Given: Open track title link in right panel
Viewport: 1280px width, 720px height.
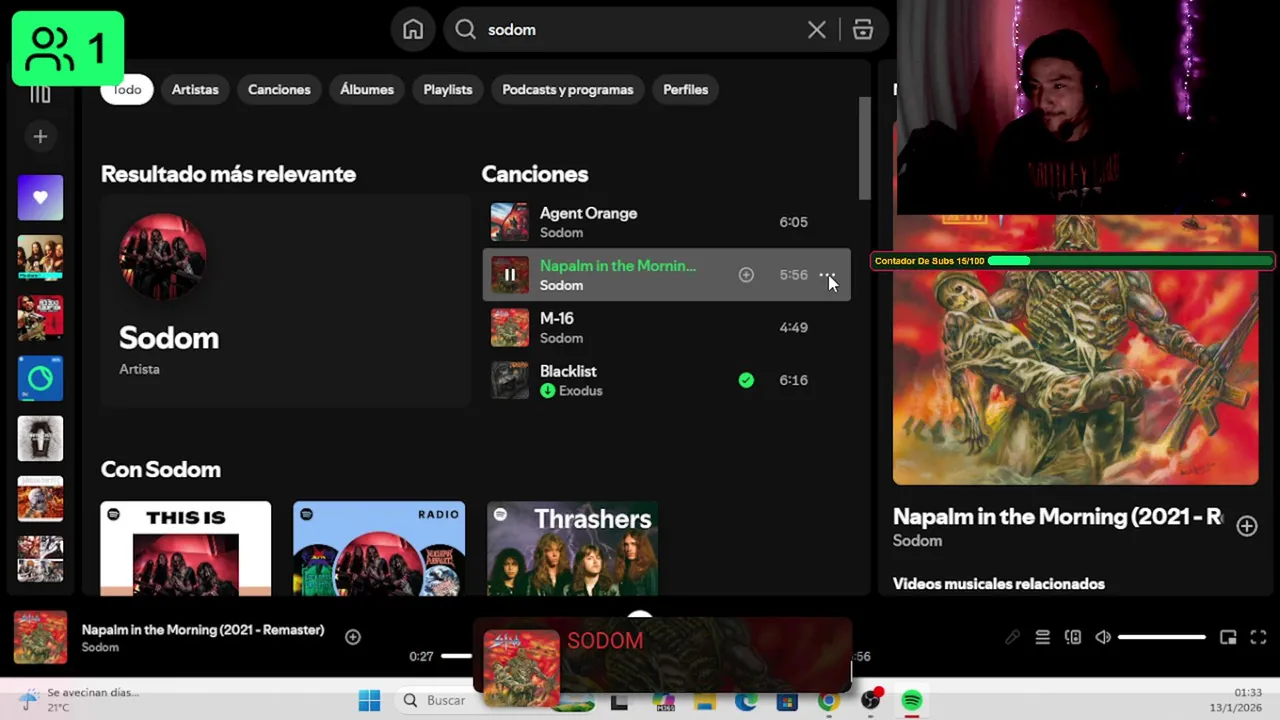Looking at the screenshot, I should pyautogui.click(x=1057, y=517).
